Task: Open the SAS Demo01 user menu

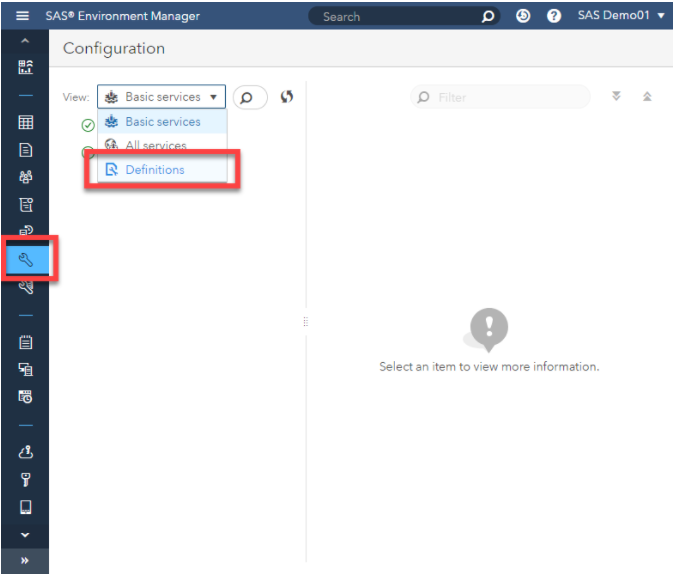Action: 621,16
